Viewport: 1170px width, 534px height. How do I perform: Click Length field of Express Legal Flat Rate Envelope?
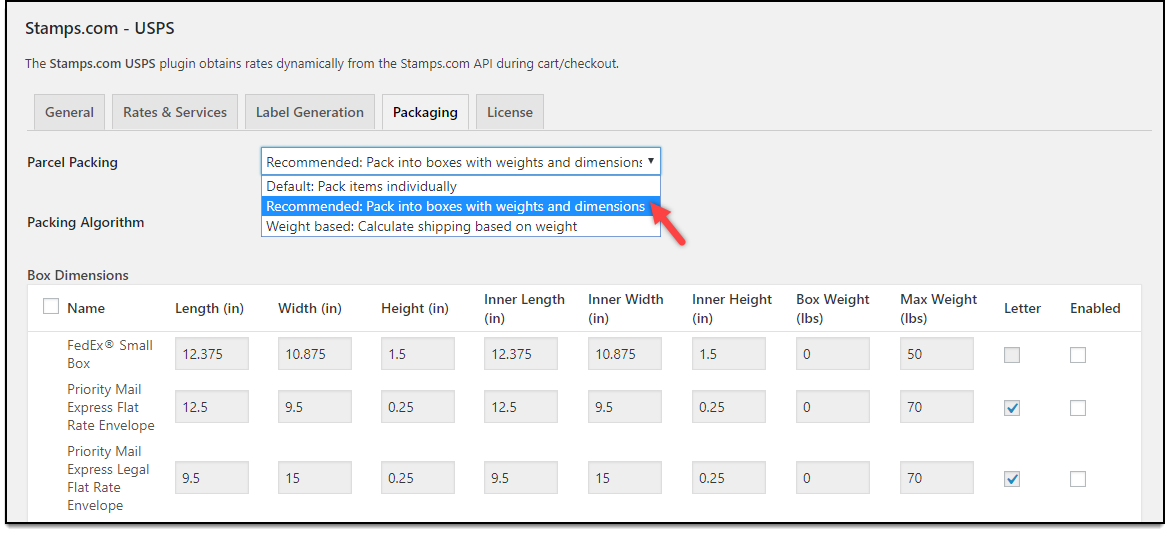click(x=212, y=478)
